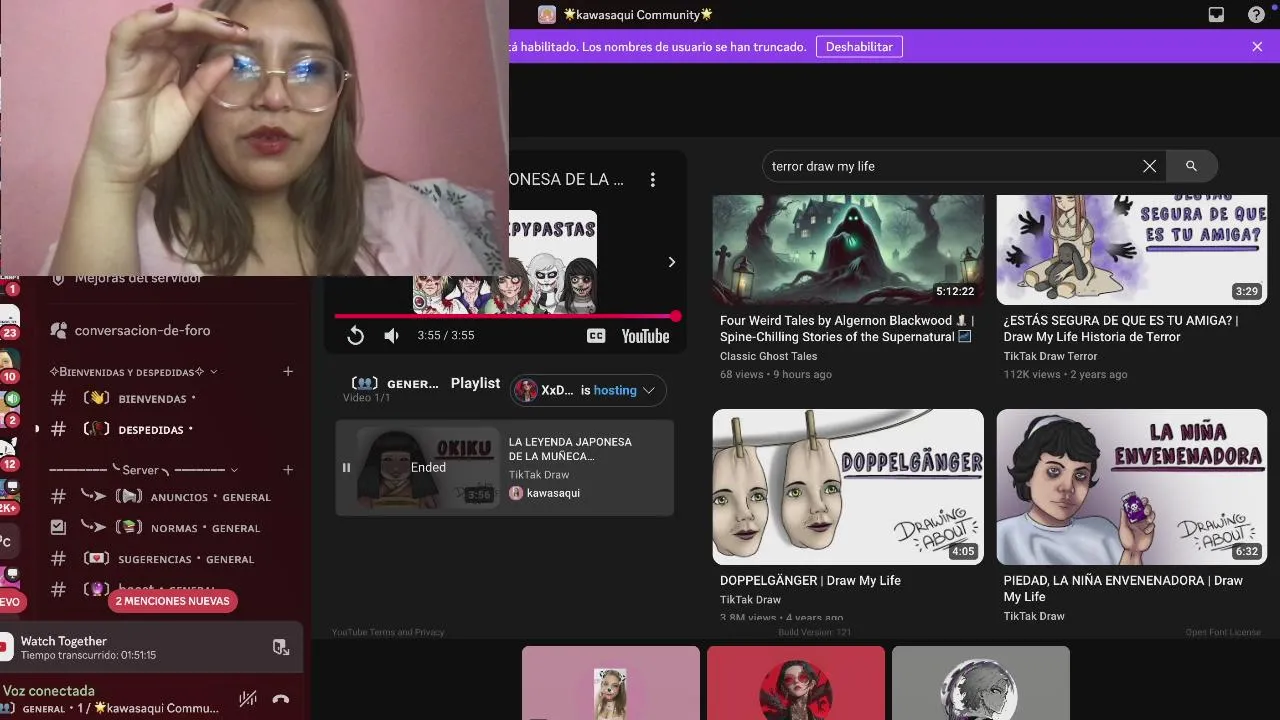1280x720 pixels.
Task: Open Open Font License link
Action: [1223, 632]
